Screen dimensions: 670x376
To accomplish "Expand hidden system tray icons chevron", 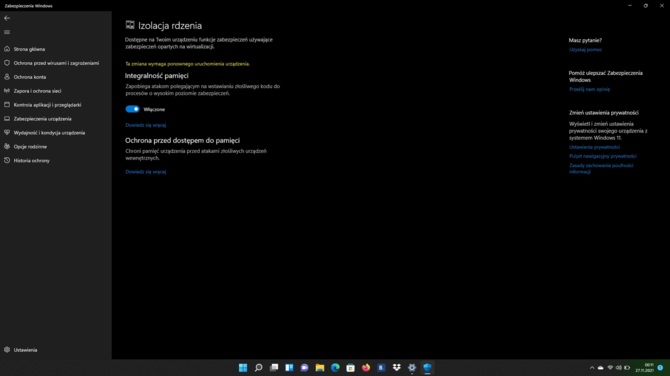I will (592, 367).
